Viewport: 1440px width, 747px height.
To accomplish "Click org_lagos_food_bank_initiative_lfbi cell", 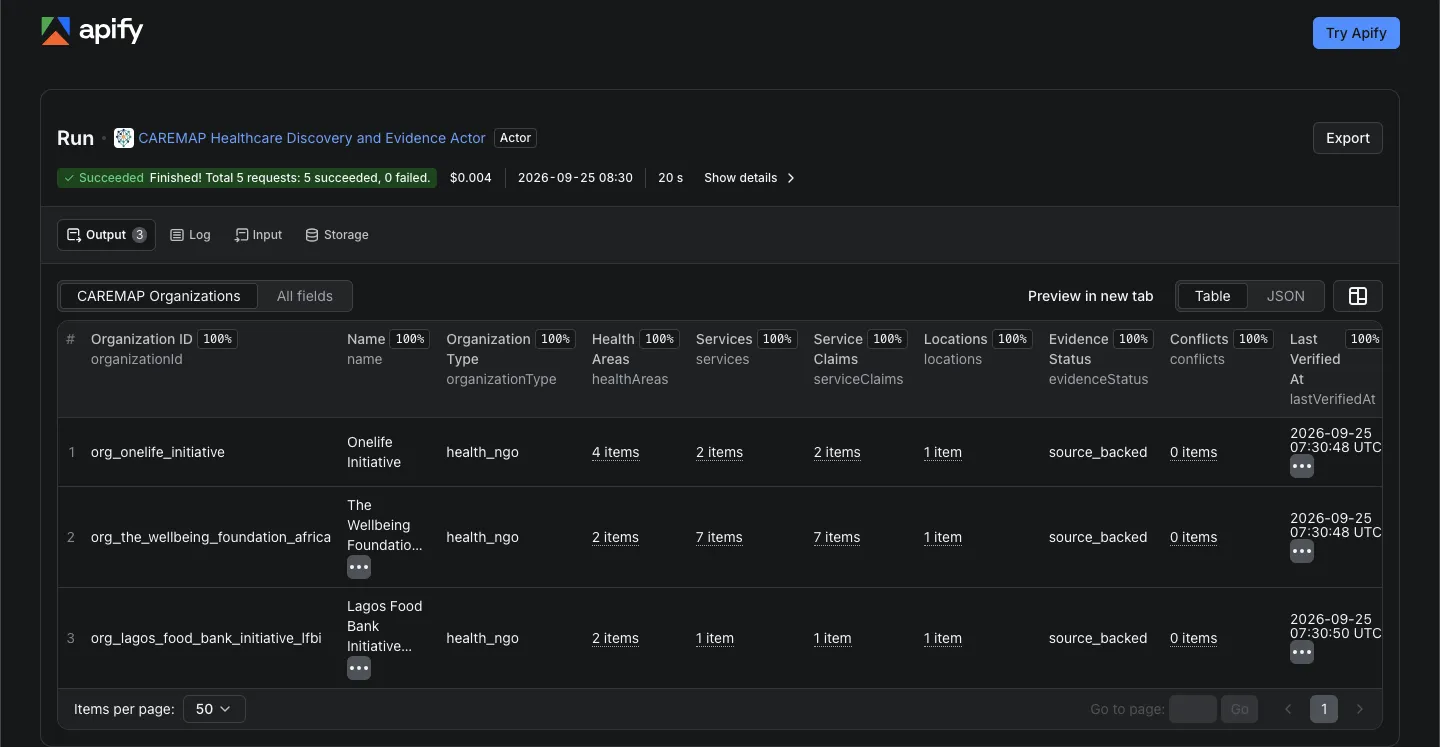I will [206, 638].
